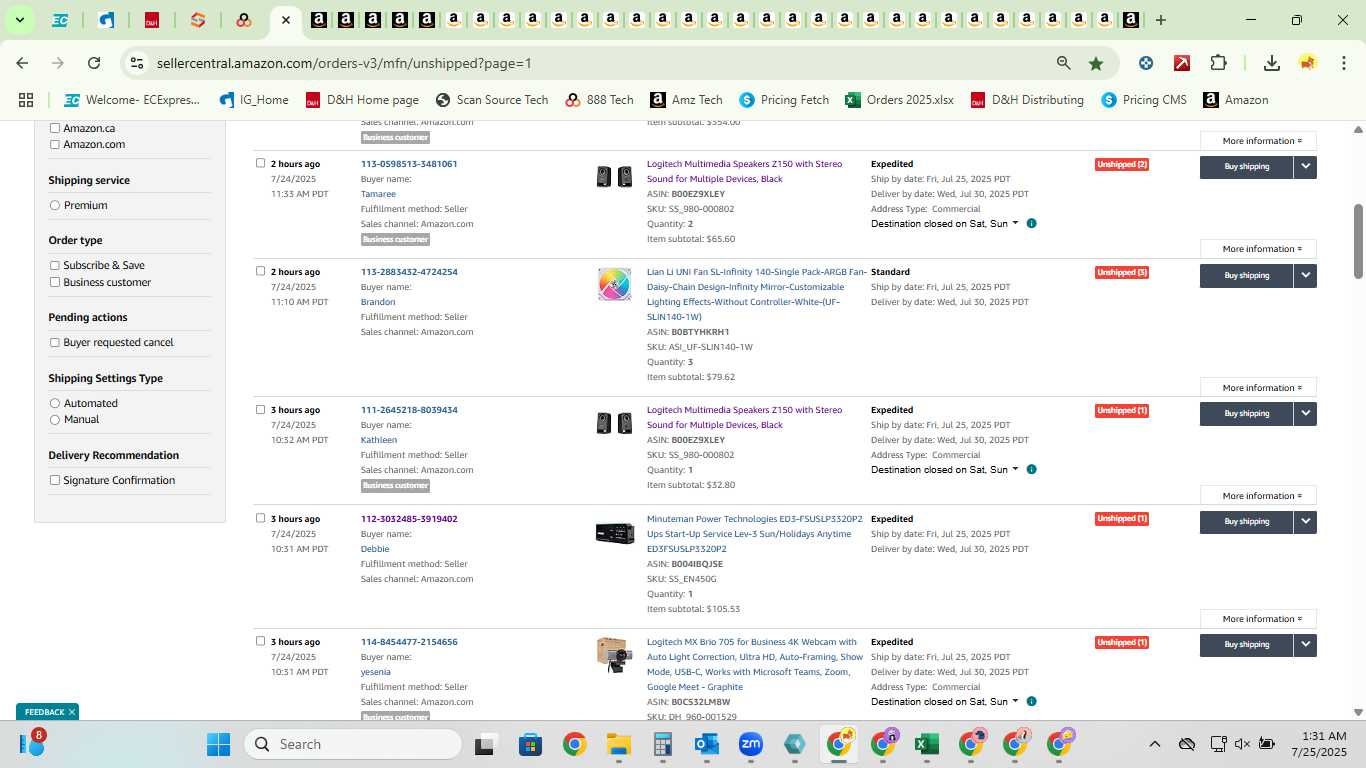The height and width of the screenshot is (768, 1366).
Task: Open the Pricing Fetch bookmark
Action: tap(784, 100)
